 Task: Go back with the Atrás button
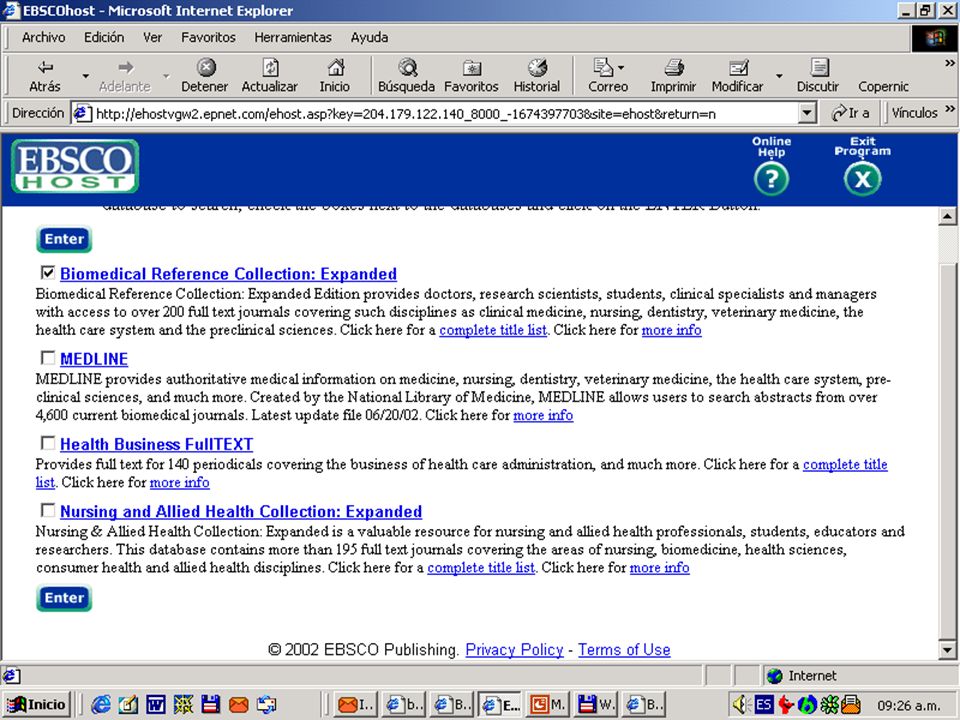click(x=45, y=76)
